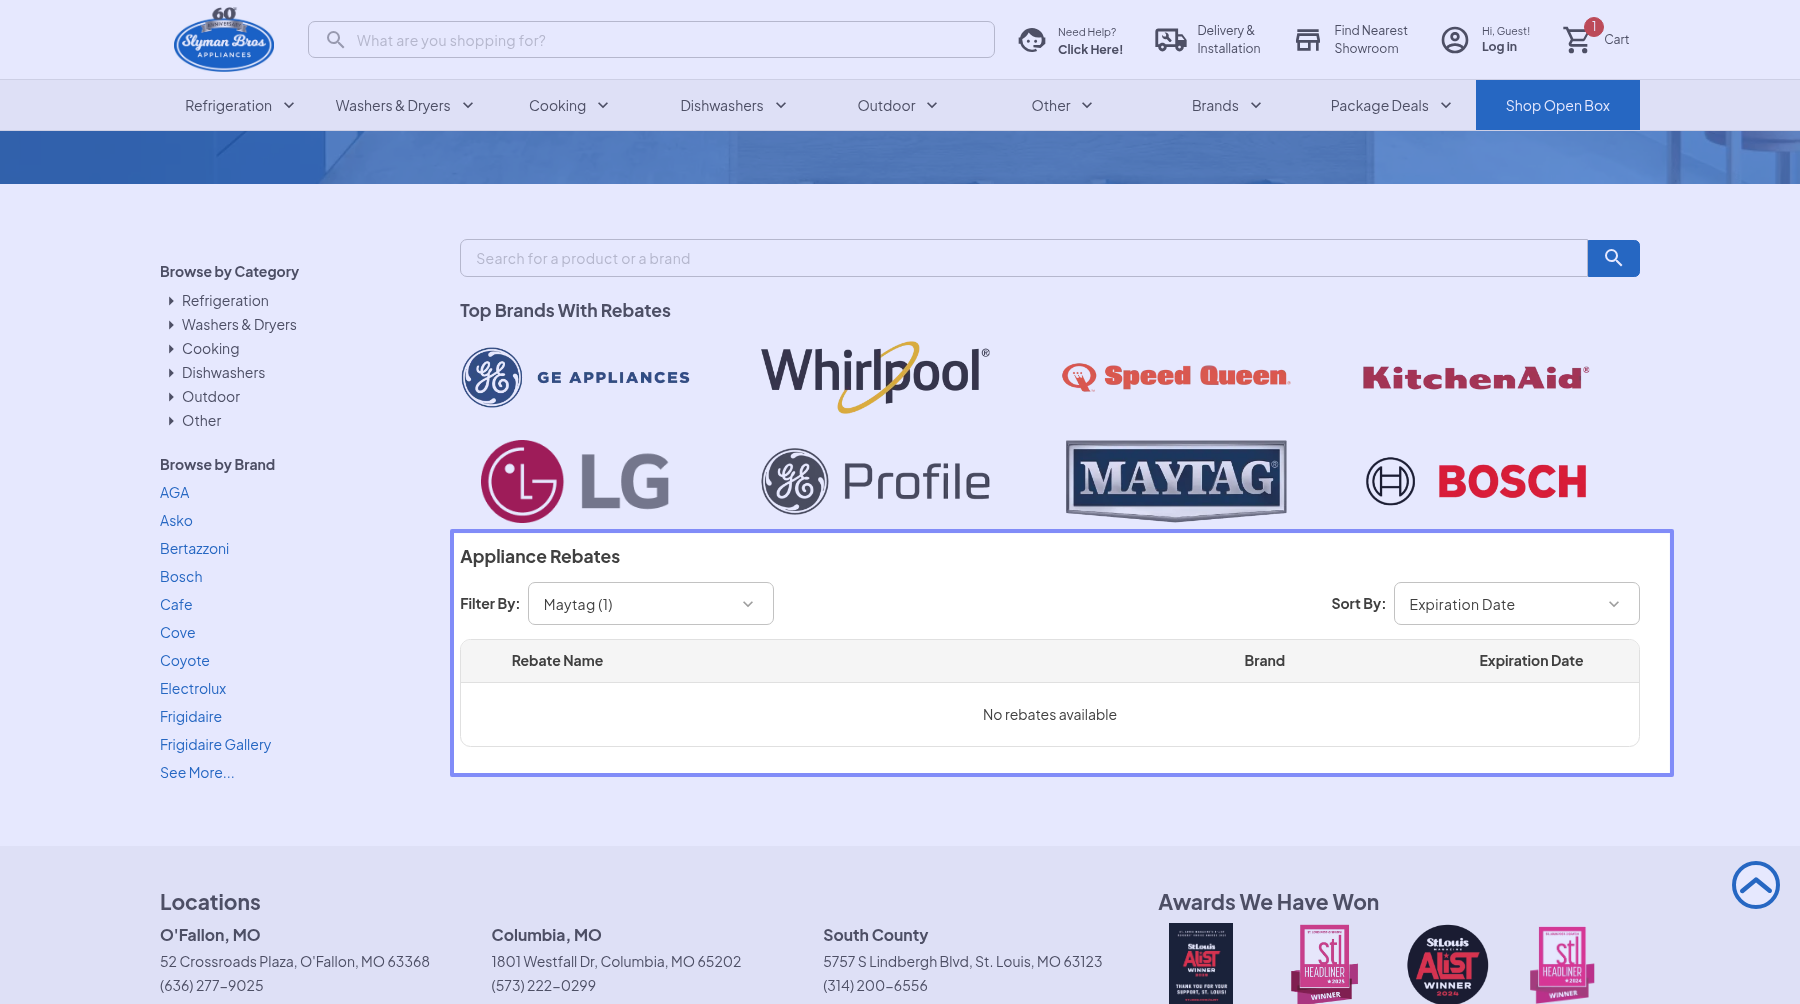Expand the Refrigeration category in sidebar
The width and height of the screenshot is (1800, 1004).
(225, 301)
